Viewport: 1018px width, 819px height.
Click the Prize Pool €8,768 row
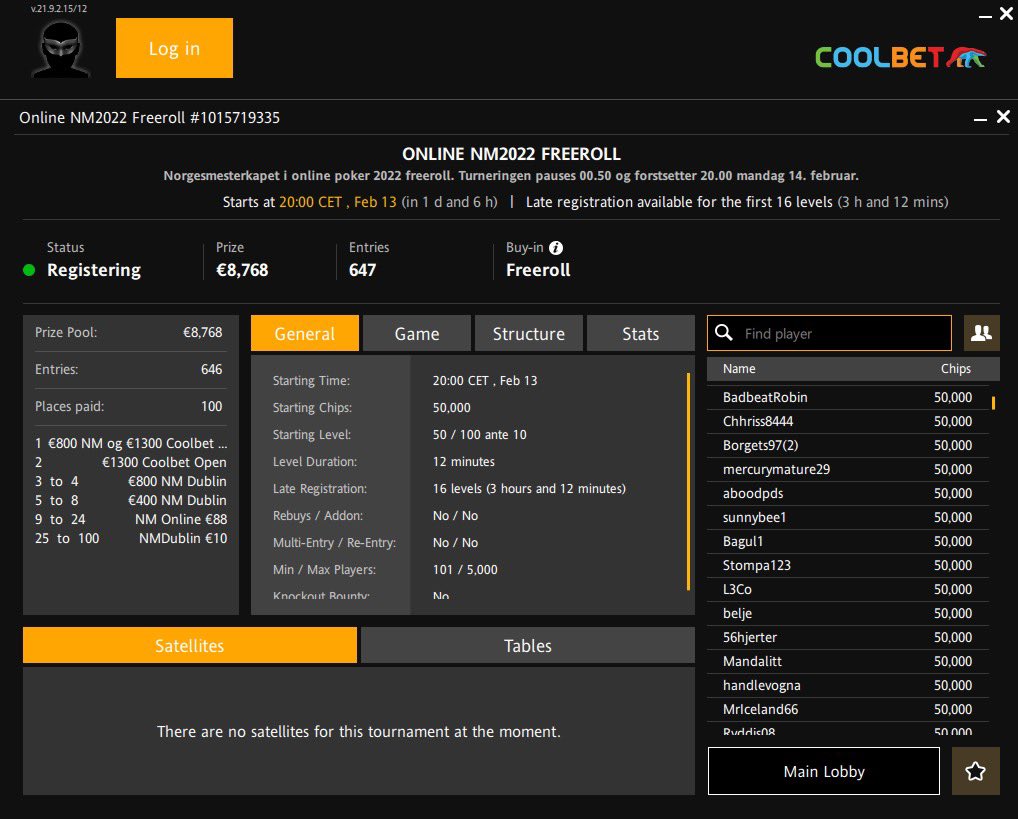point(129,333)
